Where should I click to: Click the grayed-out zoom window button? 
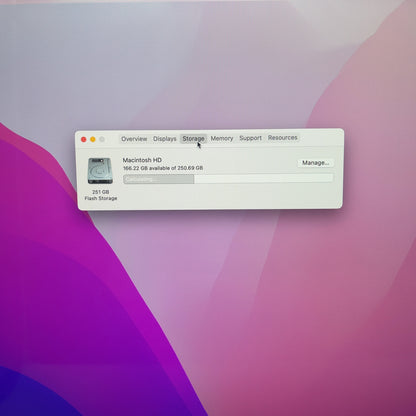pos(102,139)
